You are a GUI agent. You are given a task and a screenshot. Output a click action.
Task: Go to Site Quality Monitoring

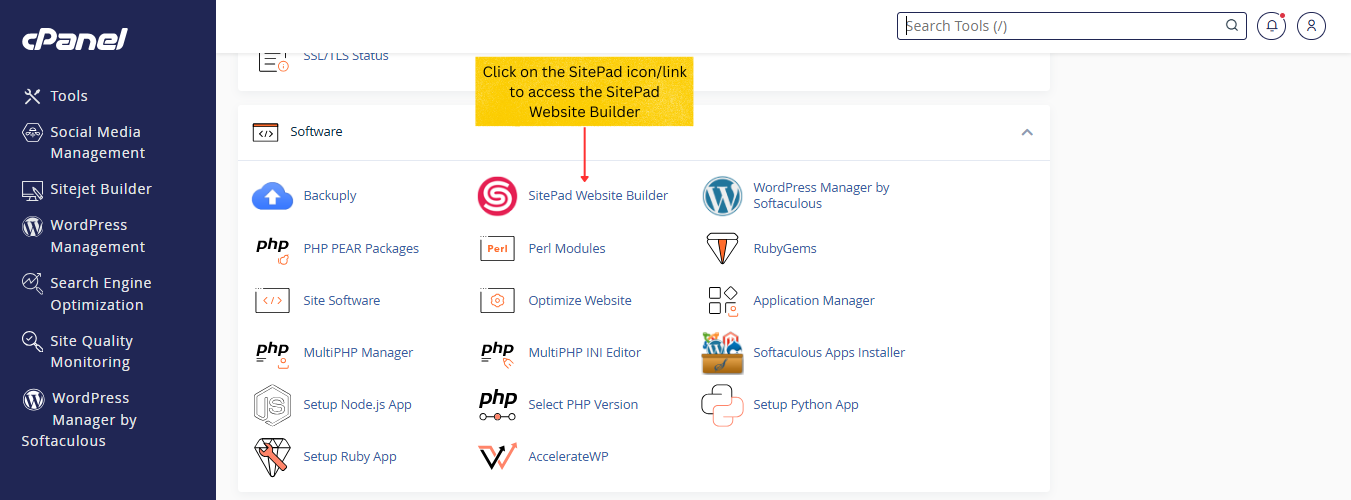tap(90, 351)
